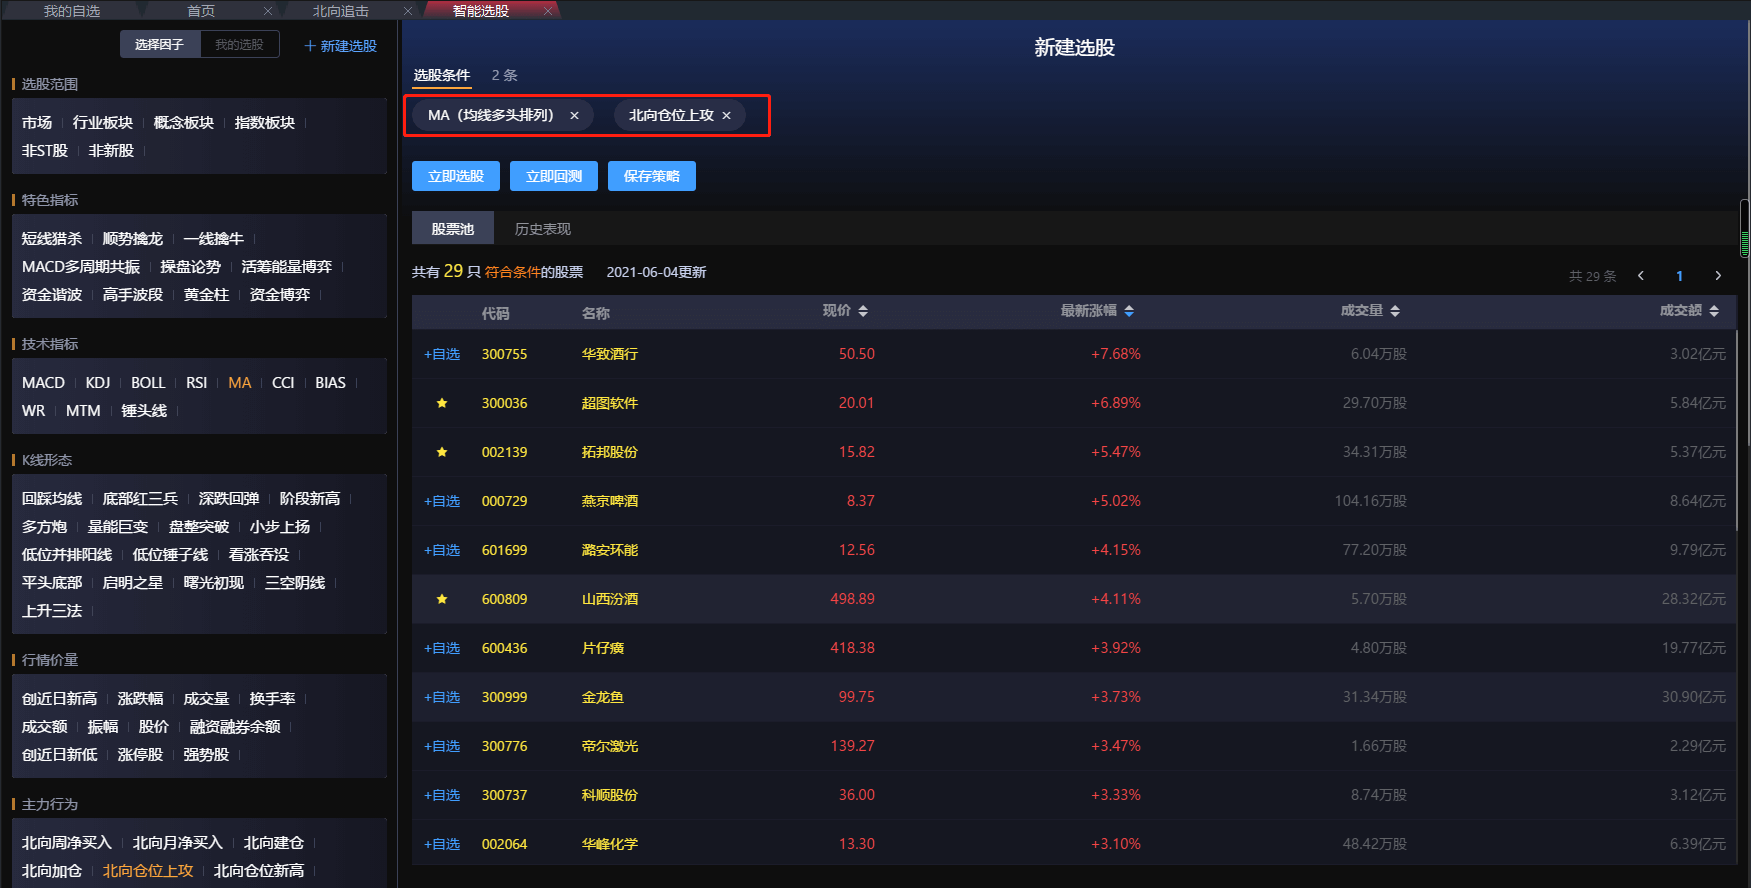Remove the 北向仓位上攻 condition
This screenshot has width=1751, height=888.
(726, 116)
